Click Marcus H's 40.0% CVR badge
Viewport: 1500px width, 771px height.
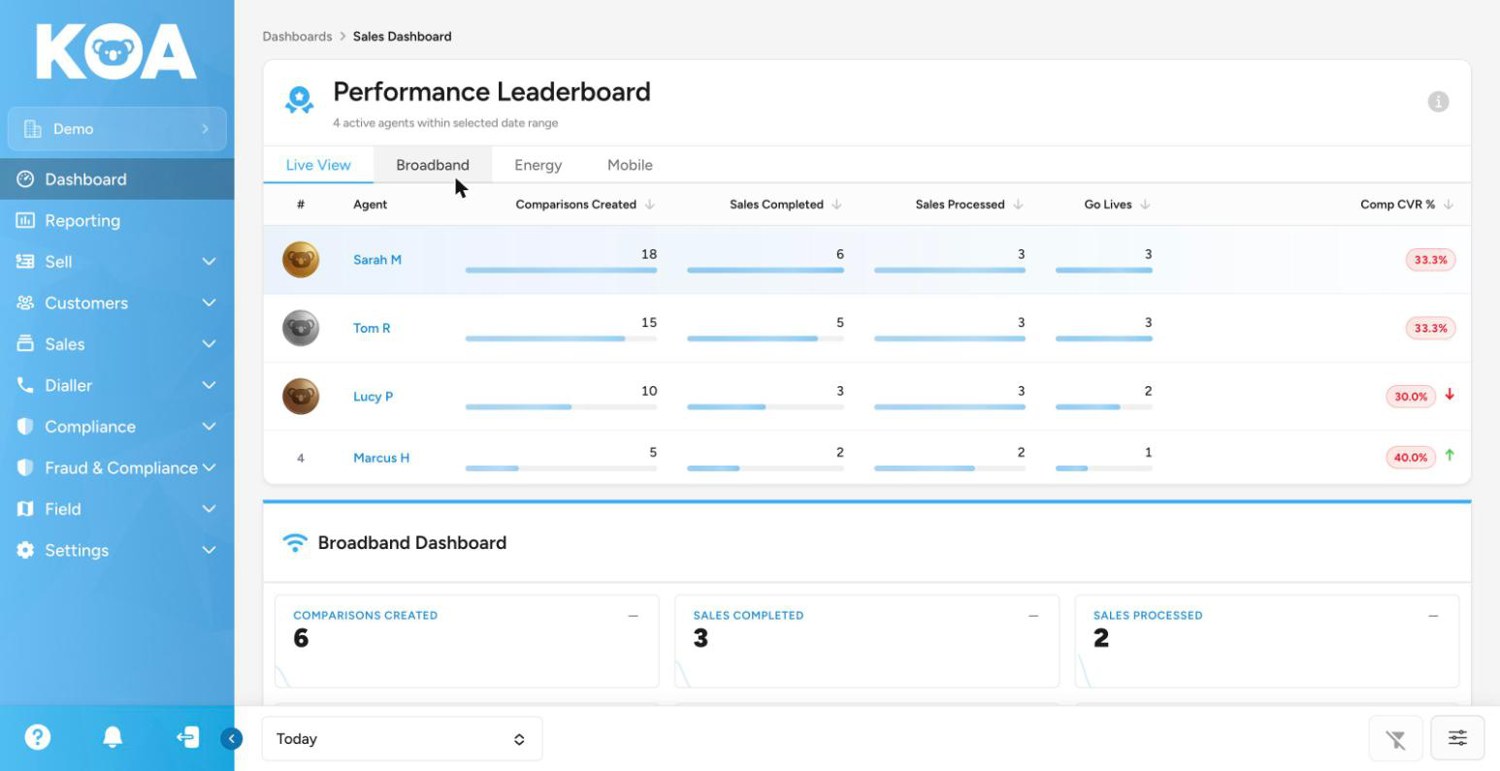point(1410,457)
